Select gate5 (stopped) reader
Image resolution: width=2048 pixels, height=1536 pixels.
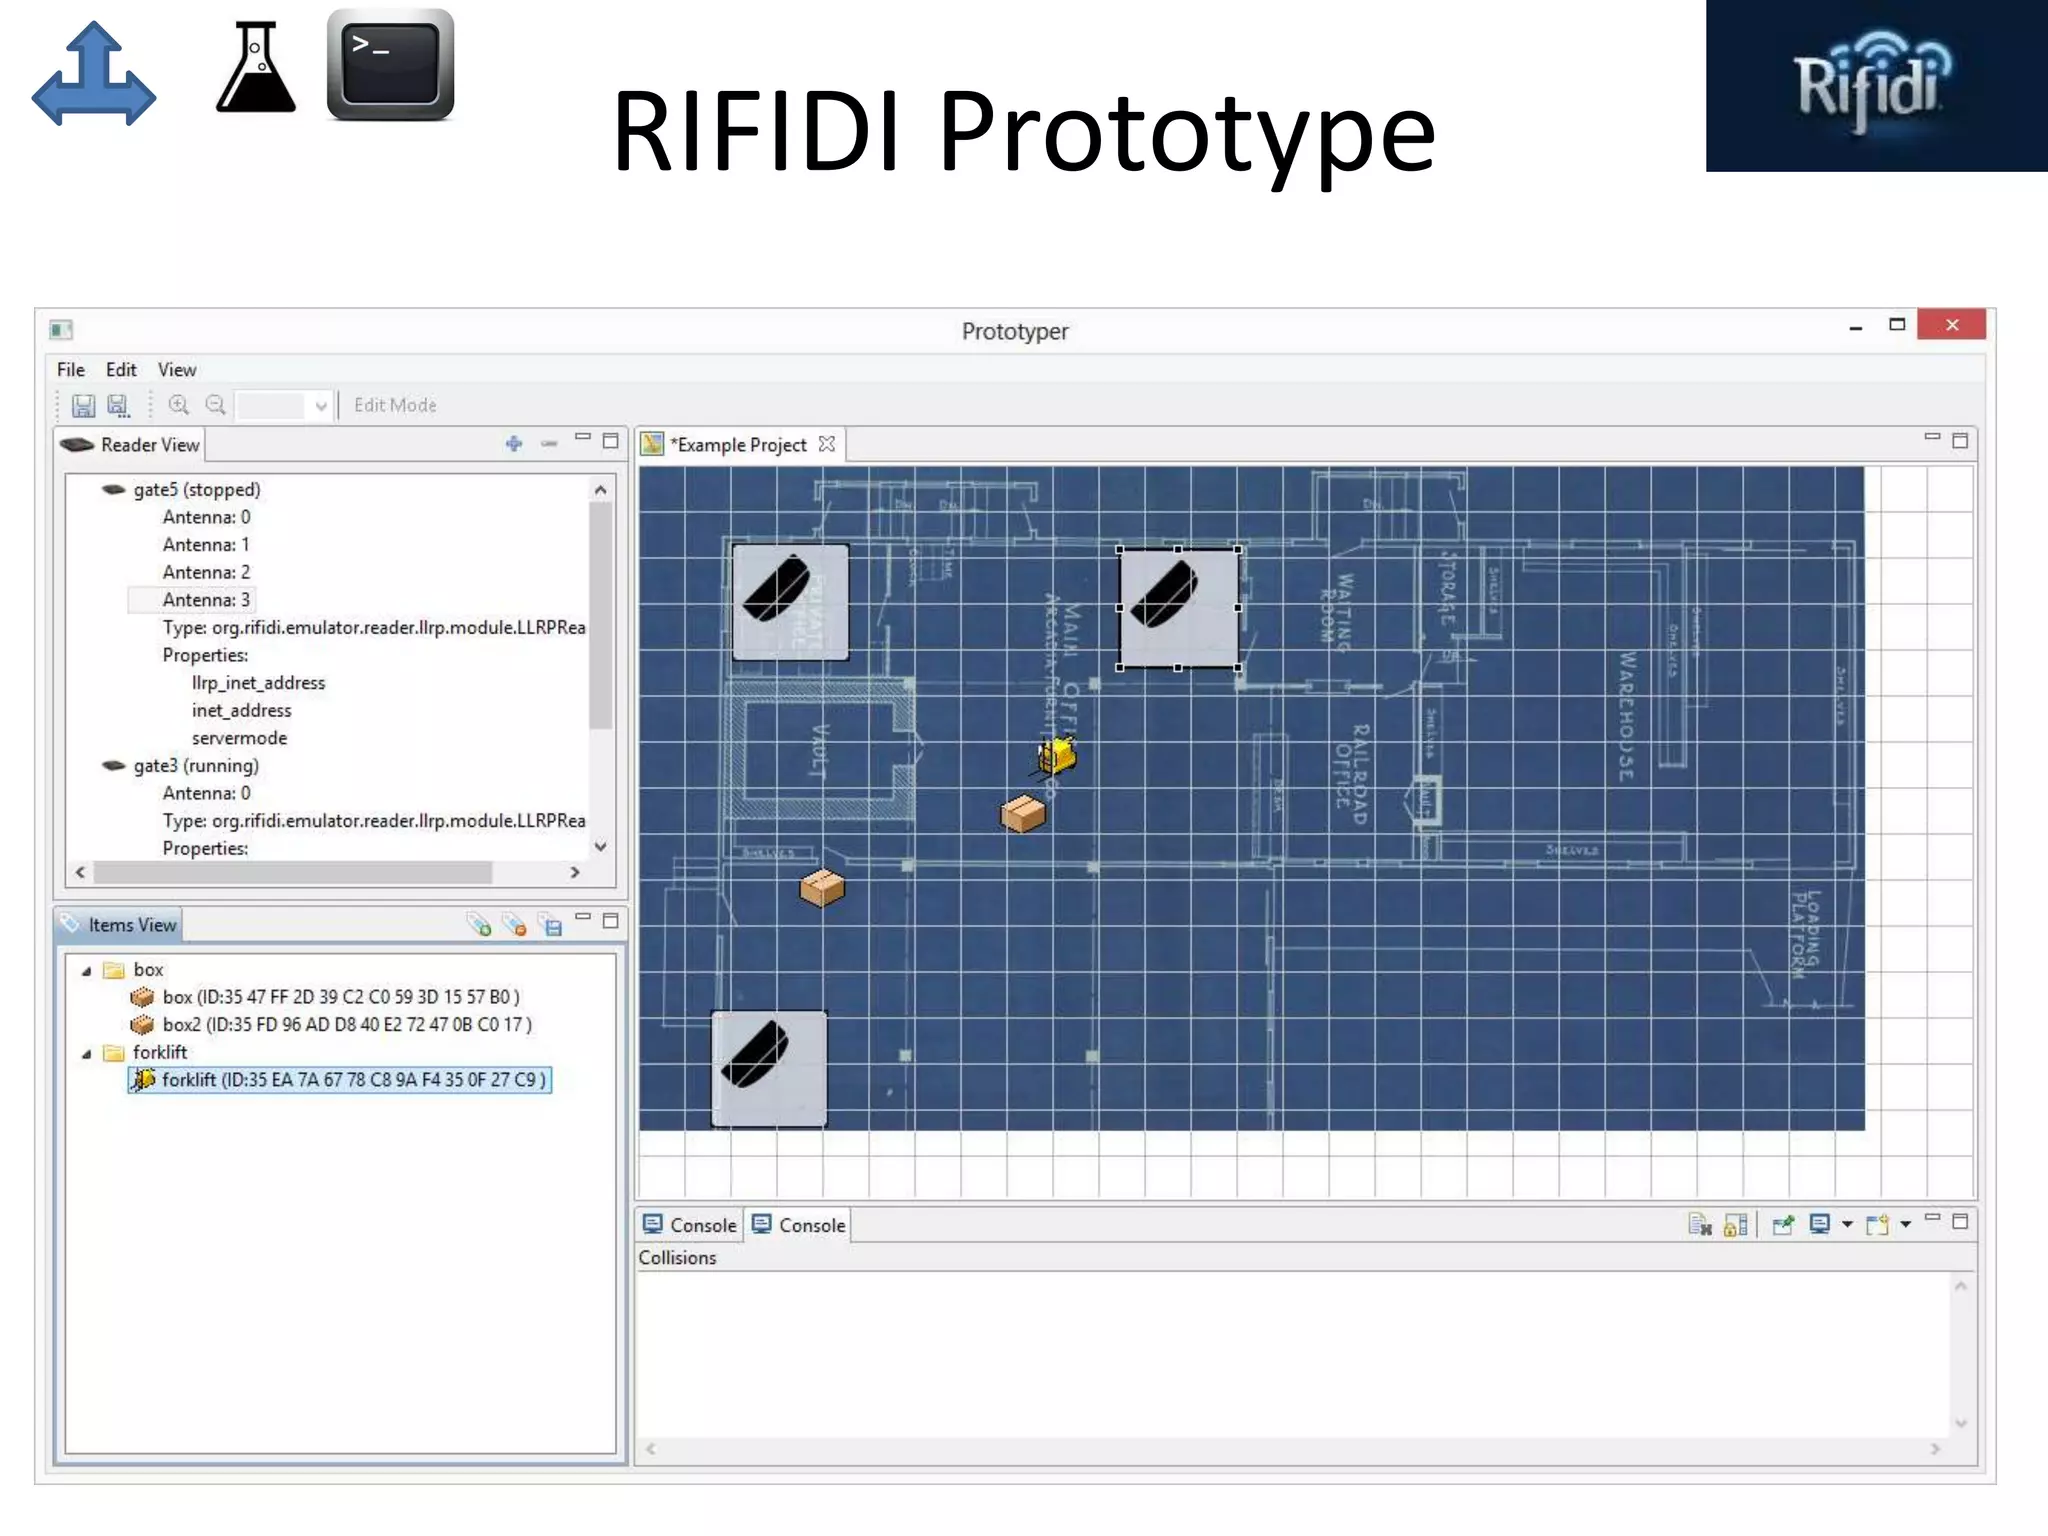click(196, 489)
